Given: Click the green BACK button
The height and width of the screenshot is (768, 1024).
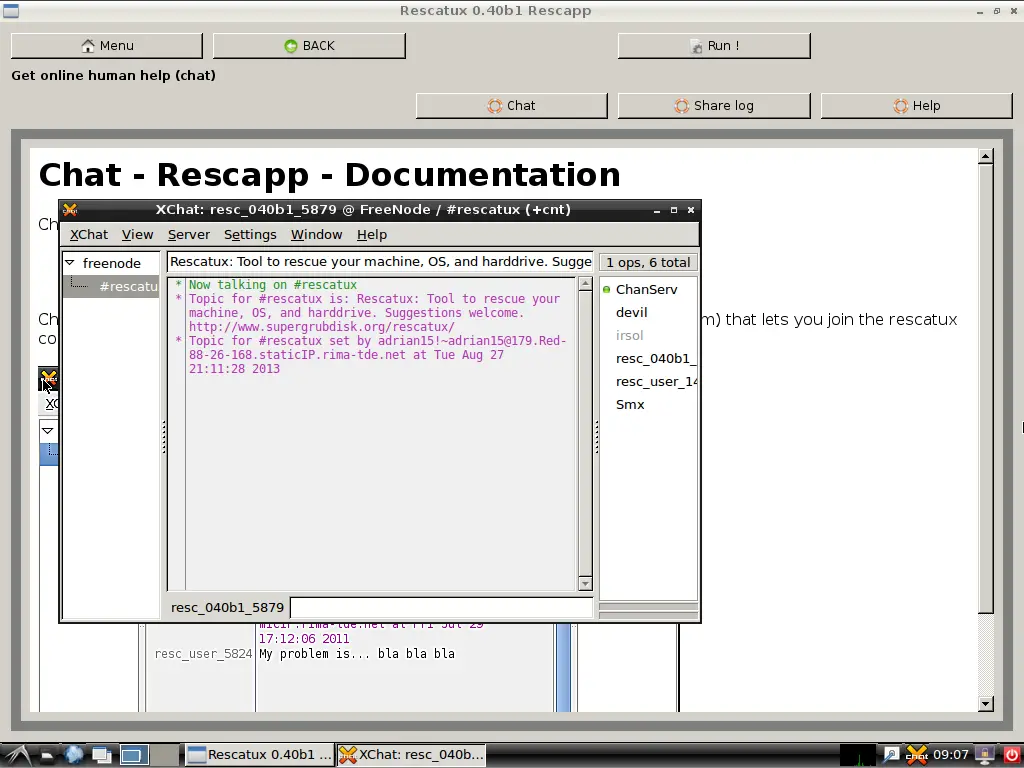Looking at the screenshot, I should 309,46.
